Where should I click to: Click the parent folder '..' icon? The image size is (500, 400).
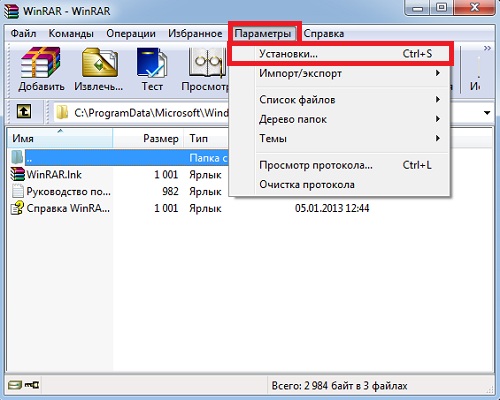click(17, 157)
